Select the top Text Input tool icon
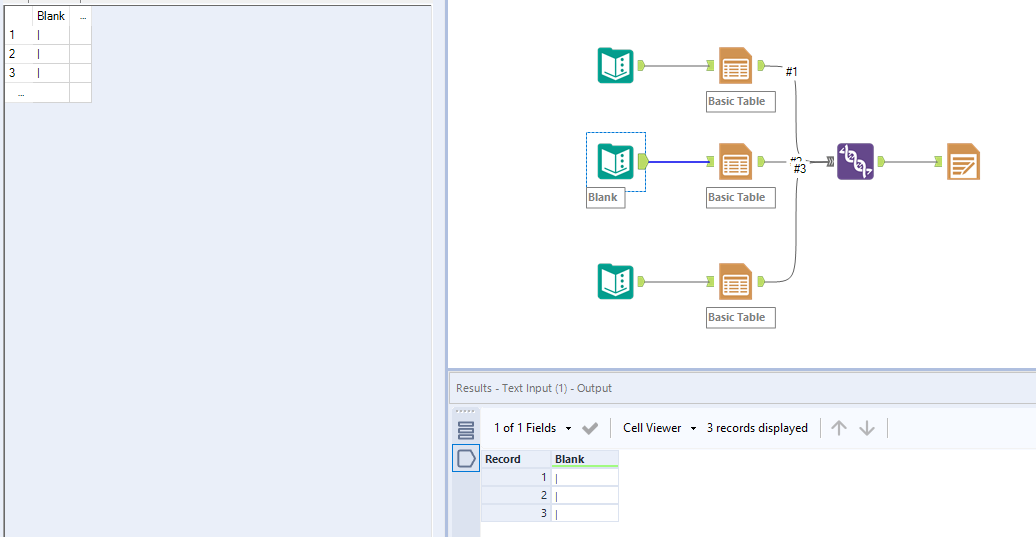The height and width of the screenshot is (537, 1036). tap(615, 65)
